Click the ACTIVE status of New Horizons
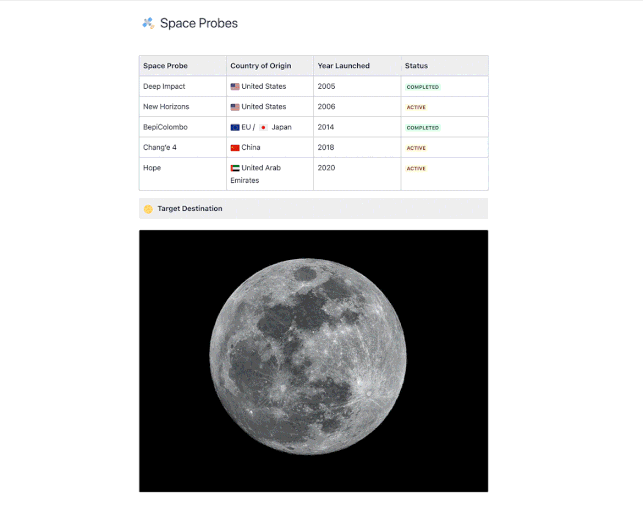This screenshot has width=643, height=507. (416, 107)
